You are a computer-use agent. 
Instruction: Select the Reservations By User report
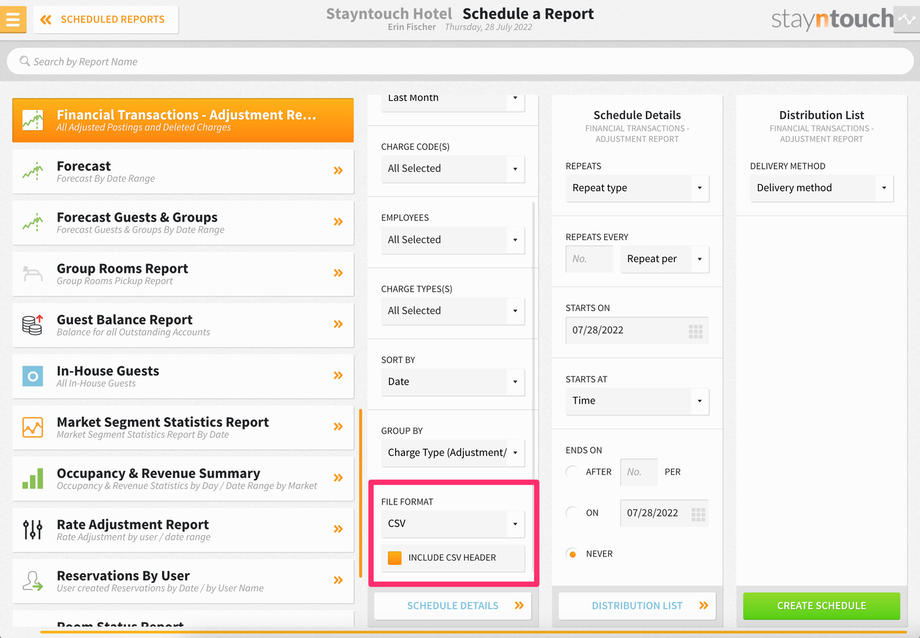pos(183,580)
